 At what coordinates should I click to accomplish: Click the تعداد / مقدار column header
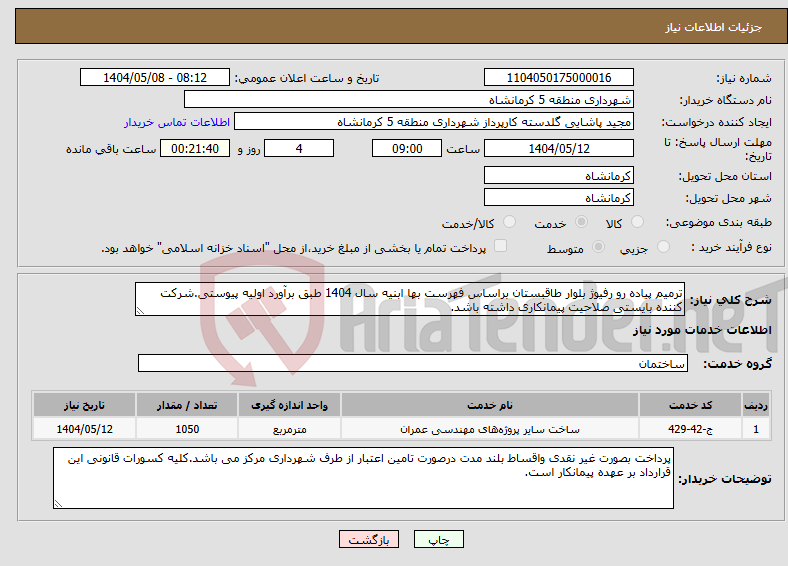click(187, 405)
